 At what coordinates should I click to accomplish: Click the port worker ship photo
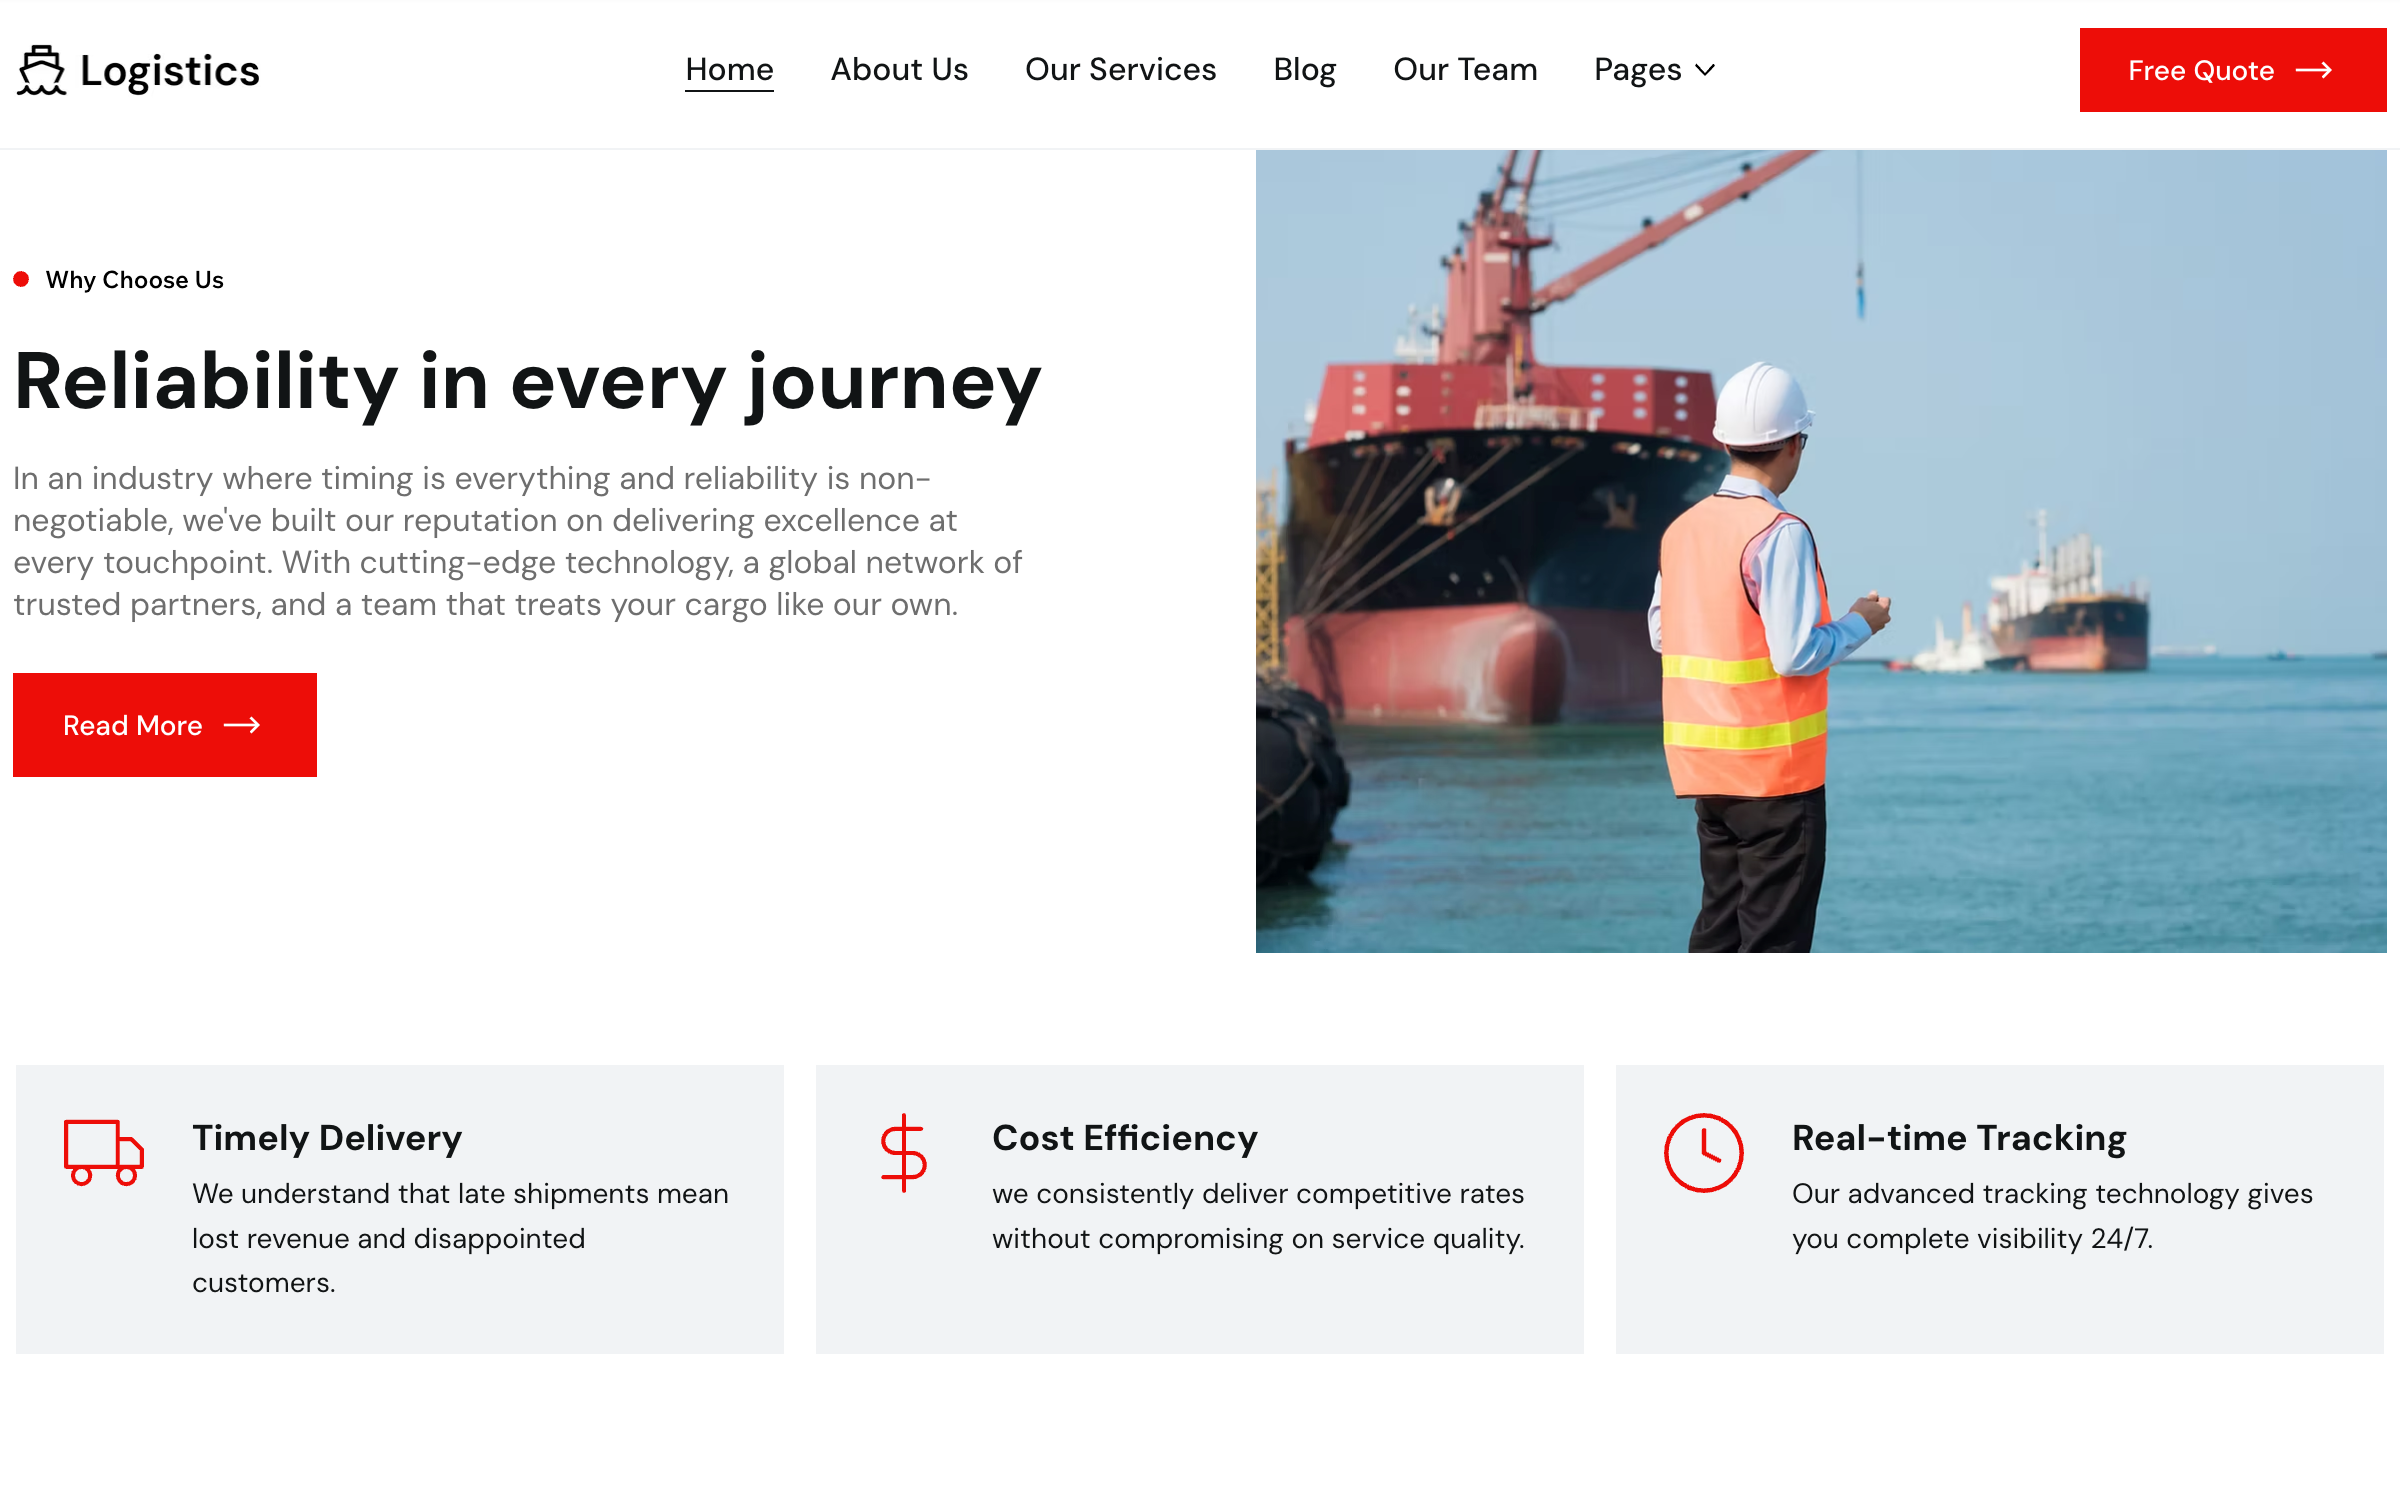coord(1820,551)
